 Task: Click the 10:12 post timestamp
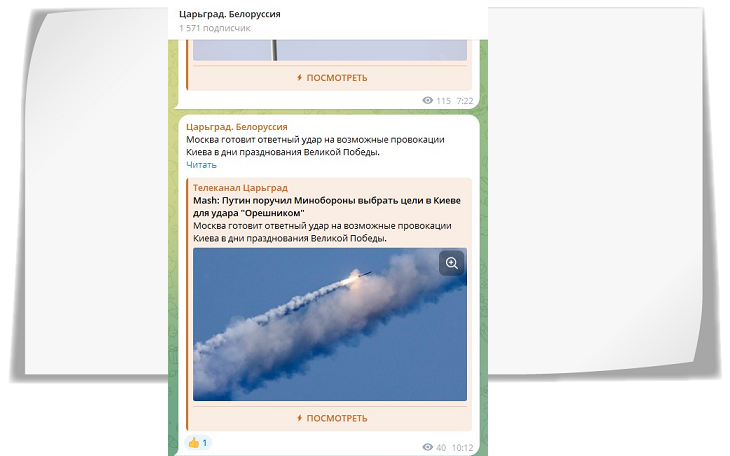tap(462, 447)
